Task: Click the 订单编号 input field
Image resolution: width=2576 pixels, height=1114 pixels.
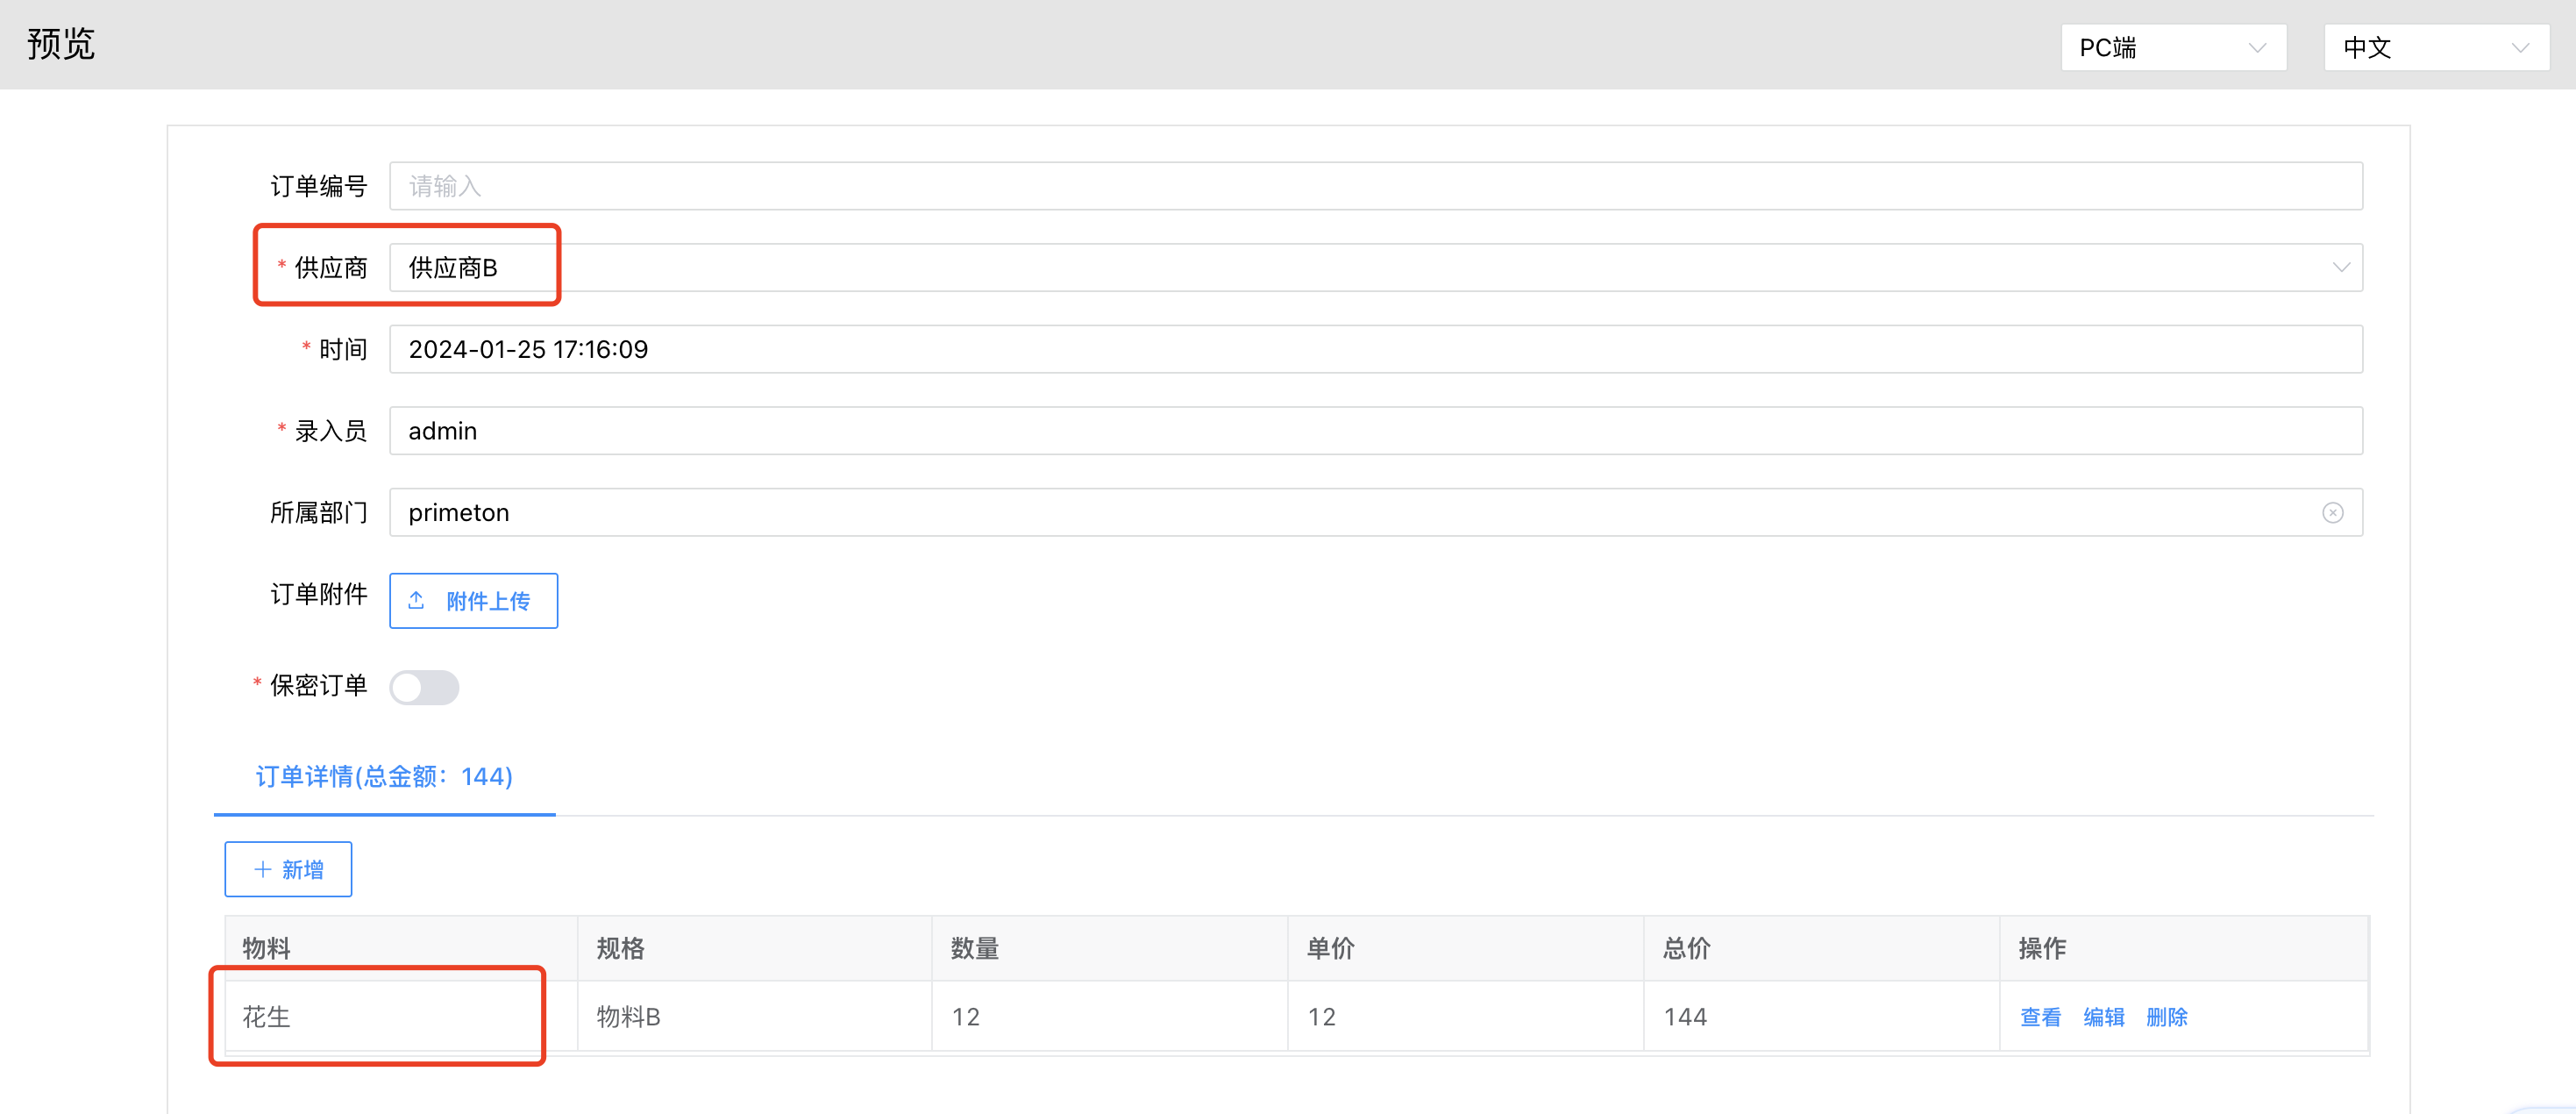Action: [1375, 186]
